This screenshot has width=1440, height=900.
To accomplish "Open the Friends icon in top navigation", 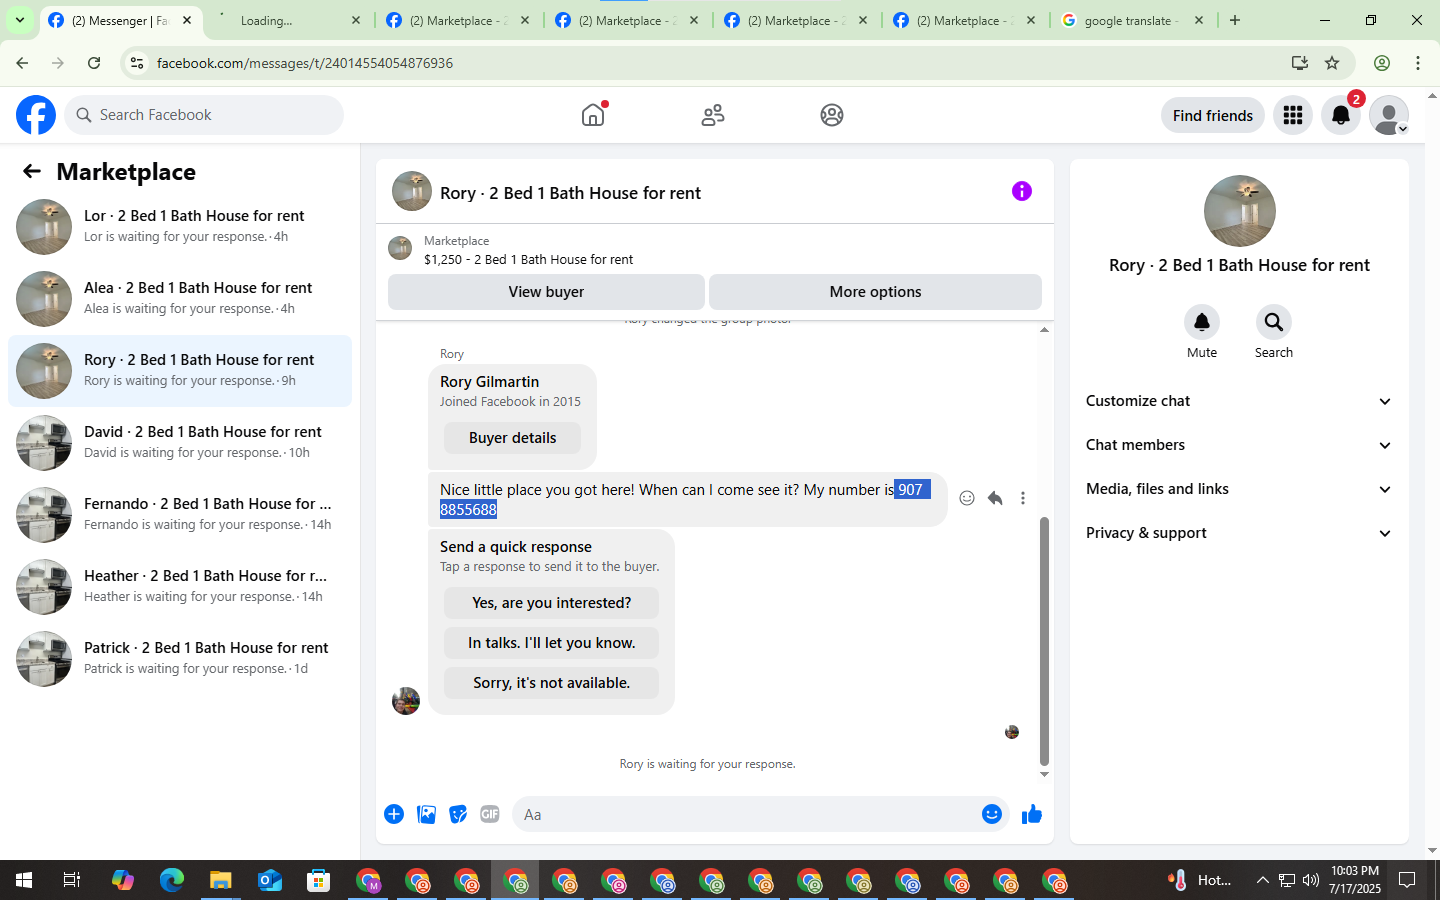I will pyautogui.click(x=713, y=115).
